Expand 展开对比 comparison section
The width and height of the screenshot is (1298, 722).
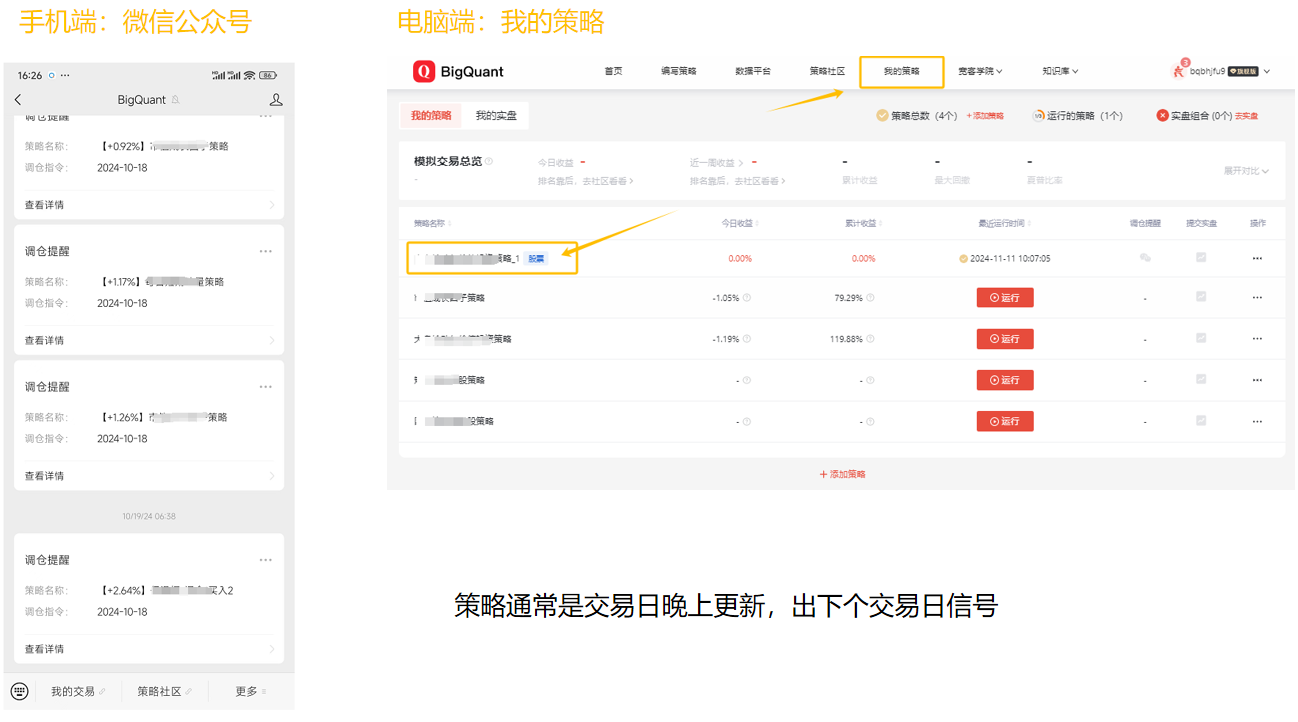(1245, 171)
